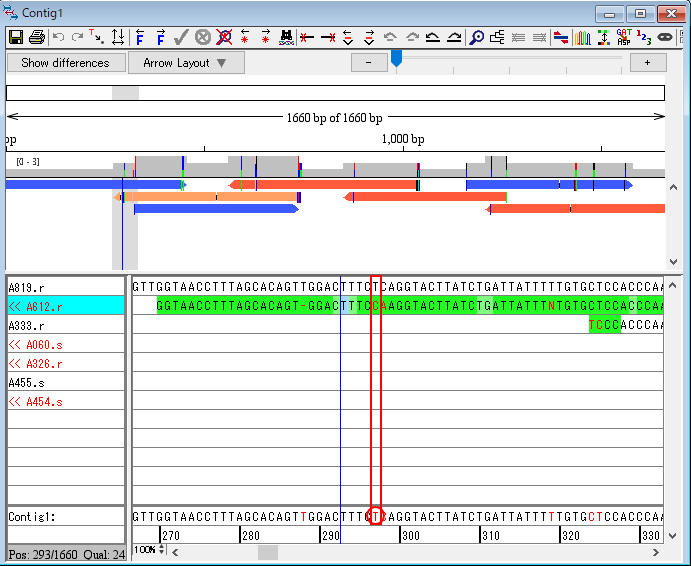Show chromatogram traces icon
691x566 pixels.
click(x=582, y=38)
